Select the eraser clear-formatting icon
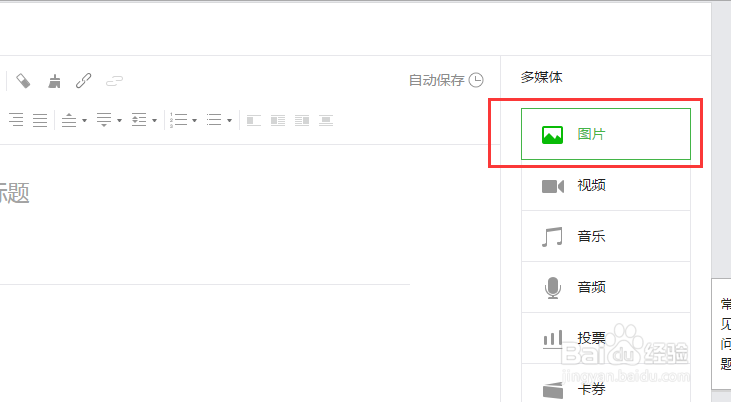This screenshot has height=402, width=731. pyautogui.click(x=23, y=81)
